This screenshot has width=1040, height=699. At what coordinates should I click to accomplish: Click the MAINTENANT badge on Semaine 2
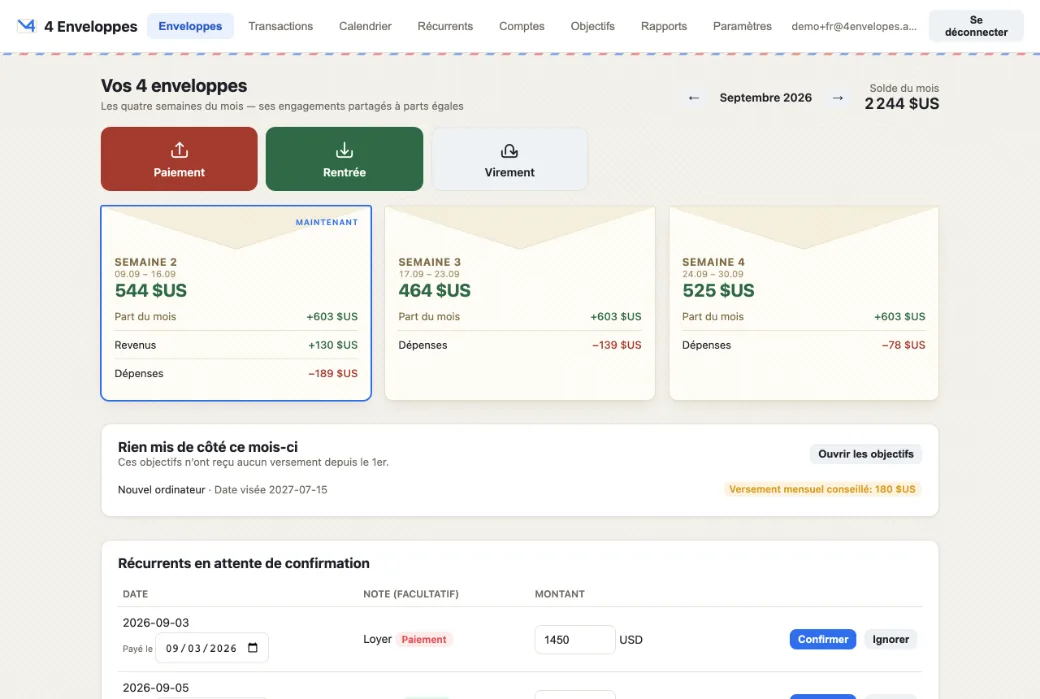326,222
